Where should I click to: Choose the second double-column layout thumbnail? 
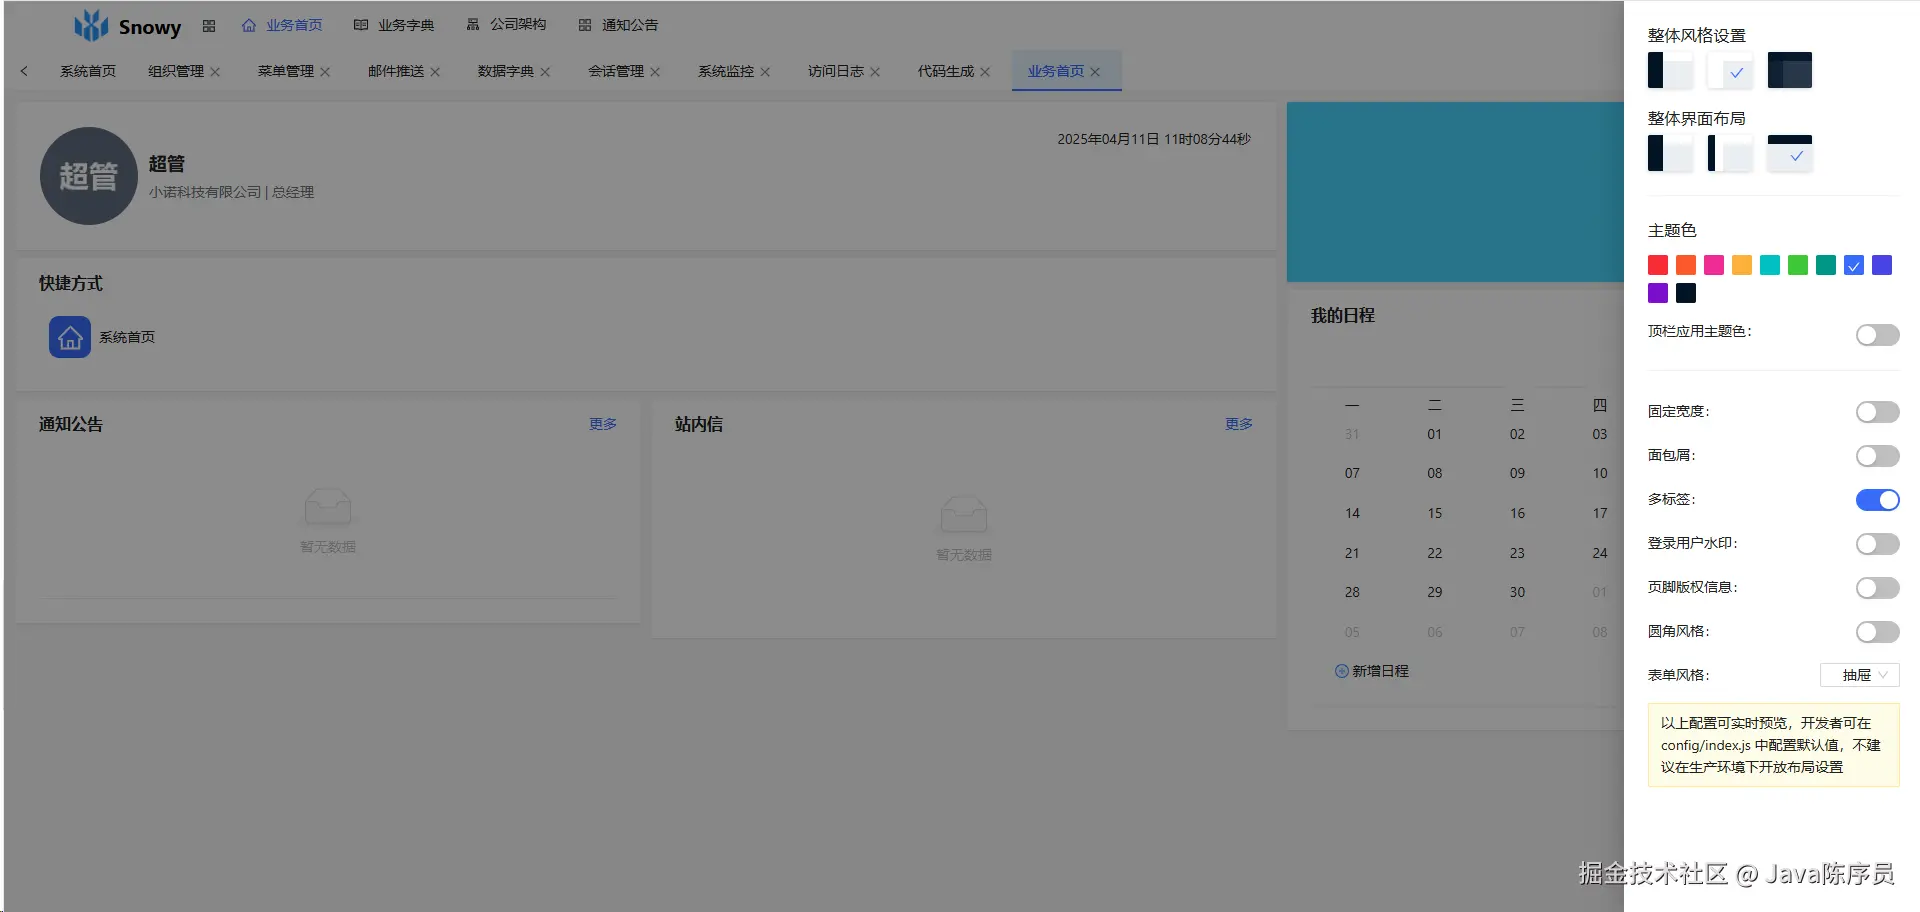pyautogui.click(x=1730, y=153)
